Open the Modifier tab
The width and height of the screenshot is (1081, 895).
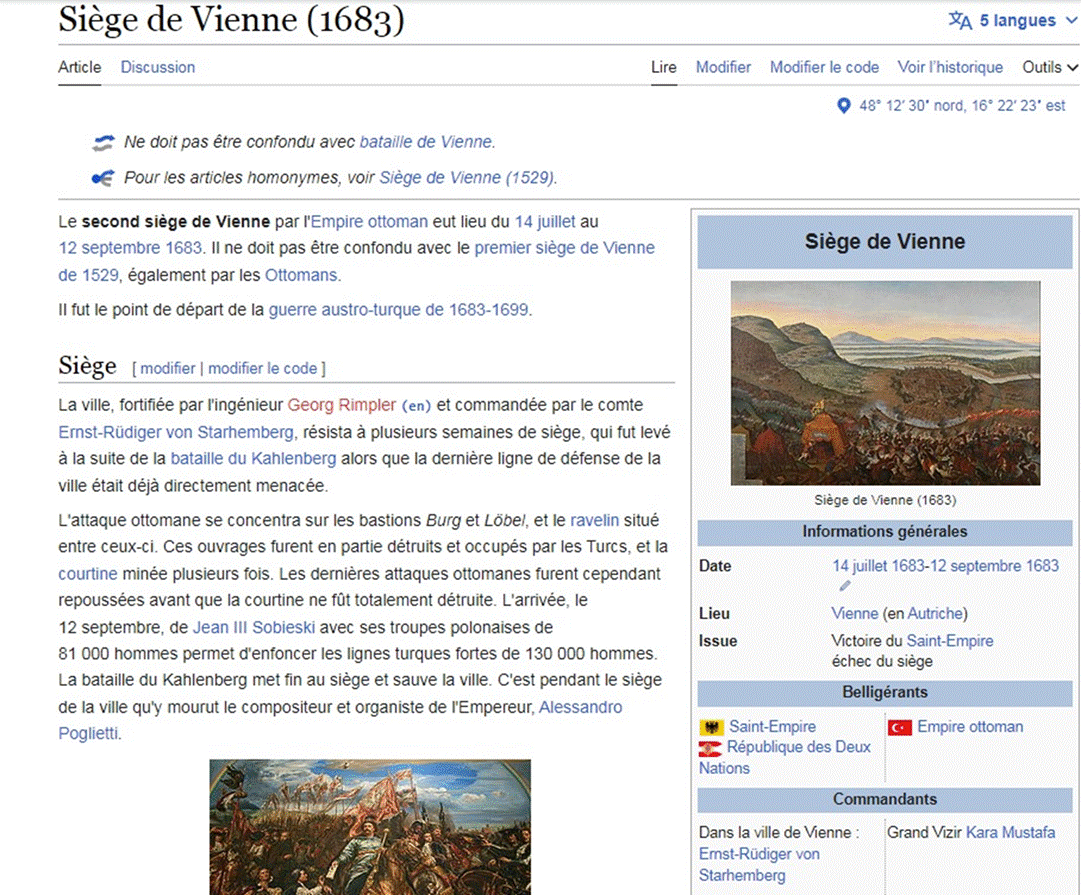point(723,67)
